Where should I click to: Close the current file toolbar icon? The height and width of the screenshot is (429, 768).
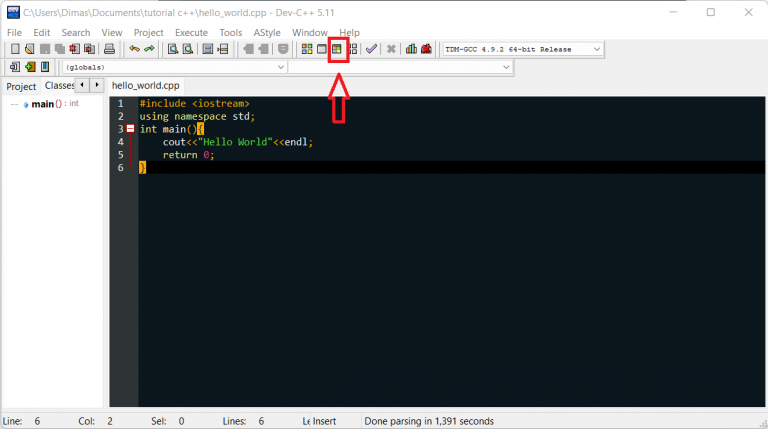tap(74, 49)
